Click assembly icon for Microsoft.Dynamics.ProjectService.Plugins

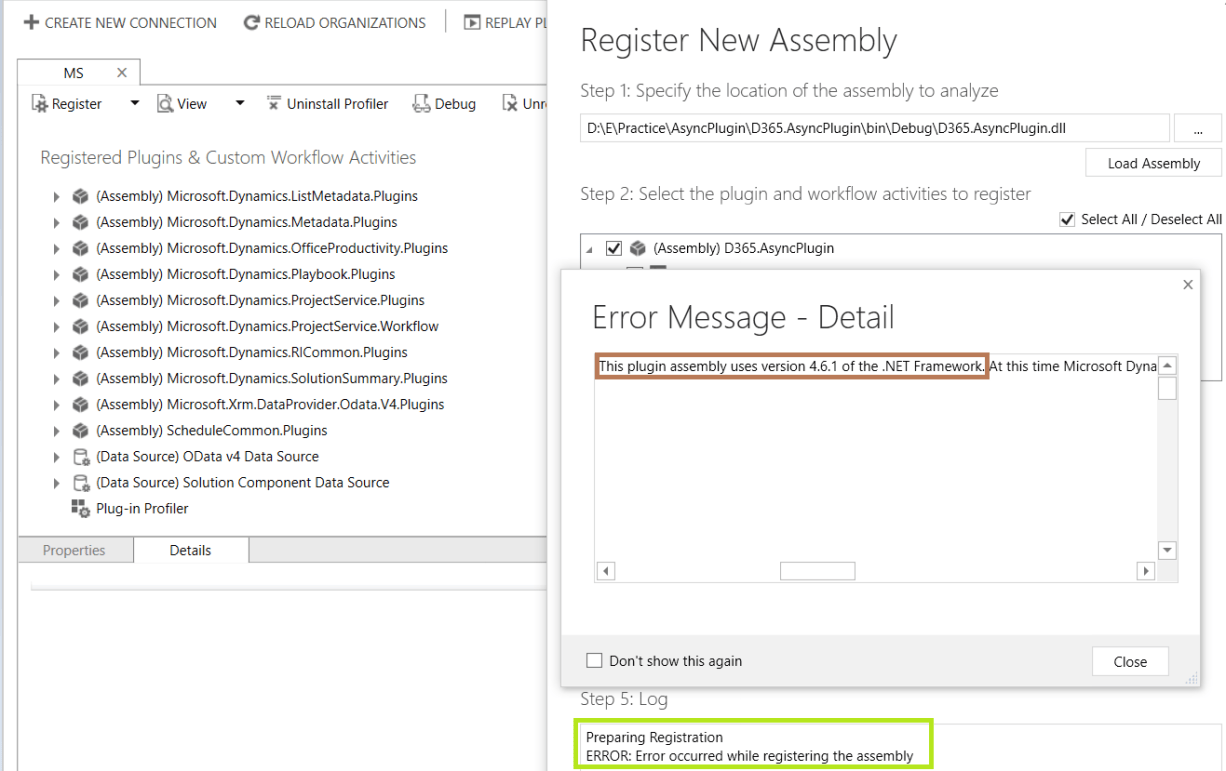81,300
